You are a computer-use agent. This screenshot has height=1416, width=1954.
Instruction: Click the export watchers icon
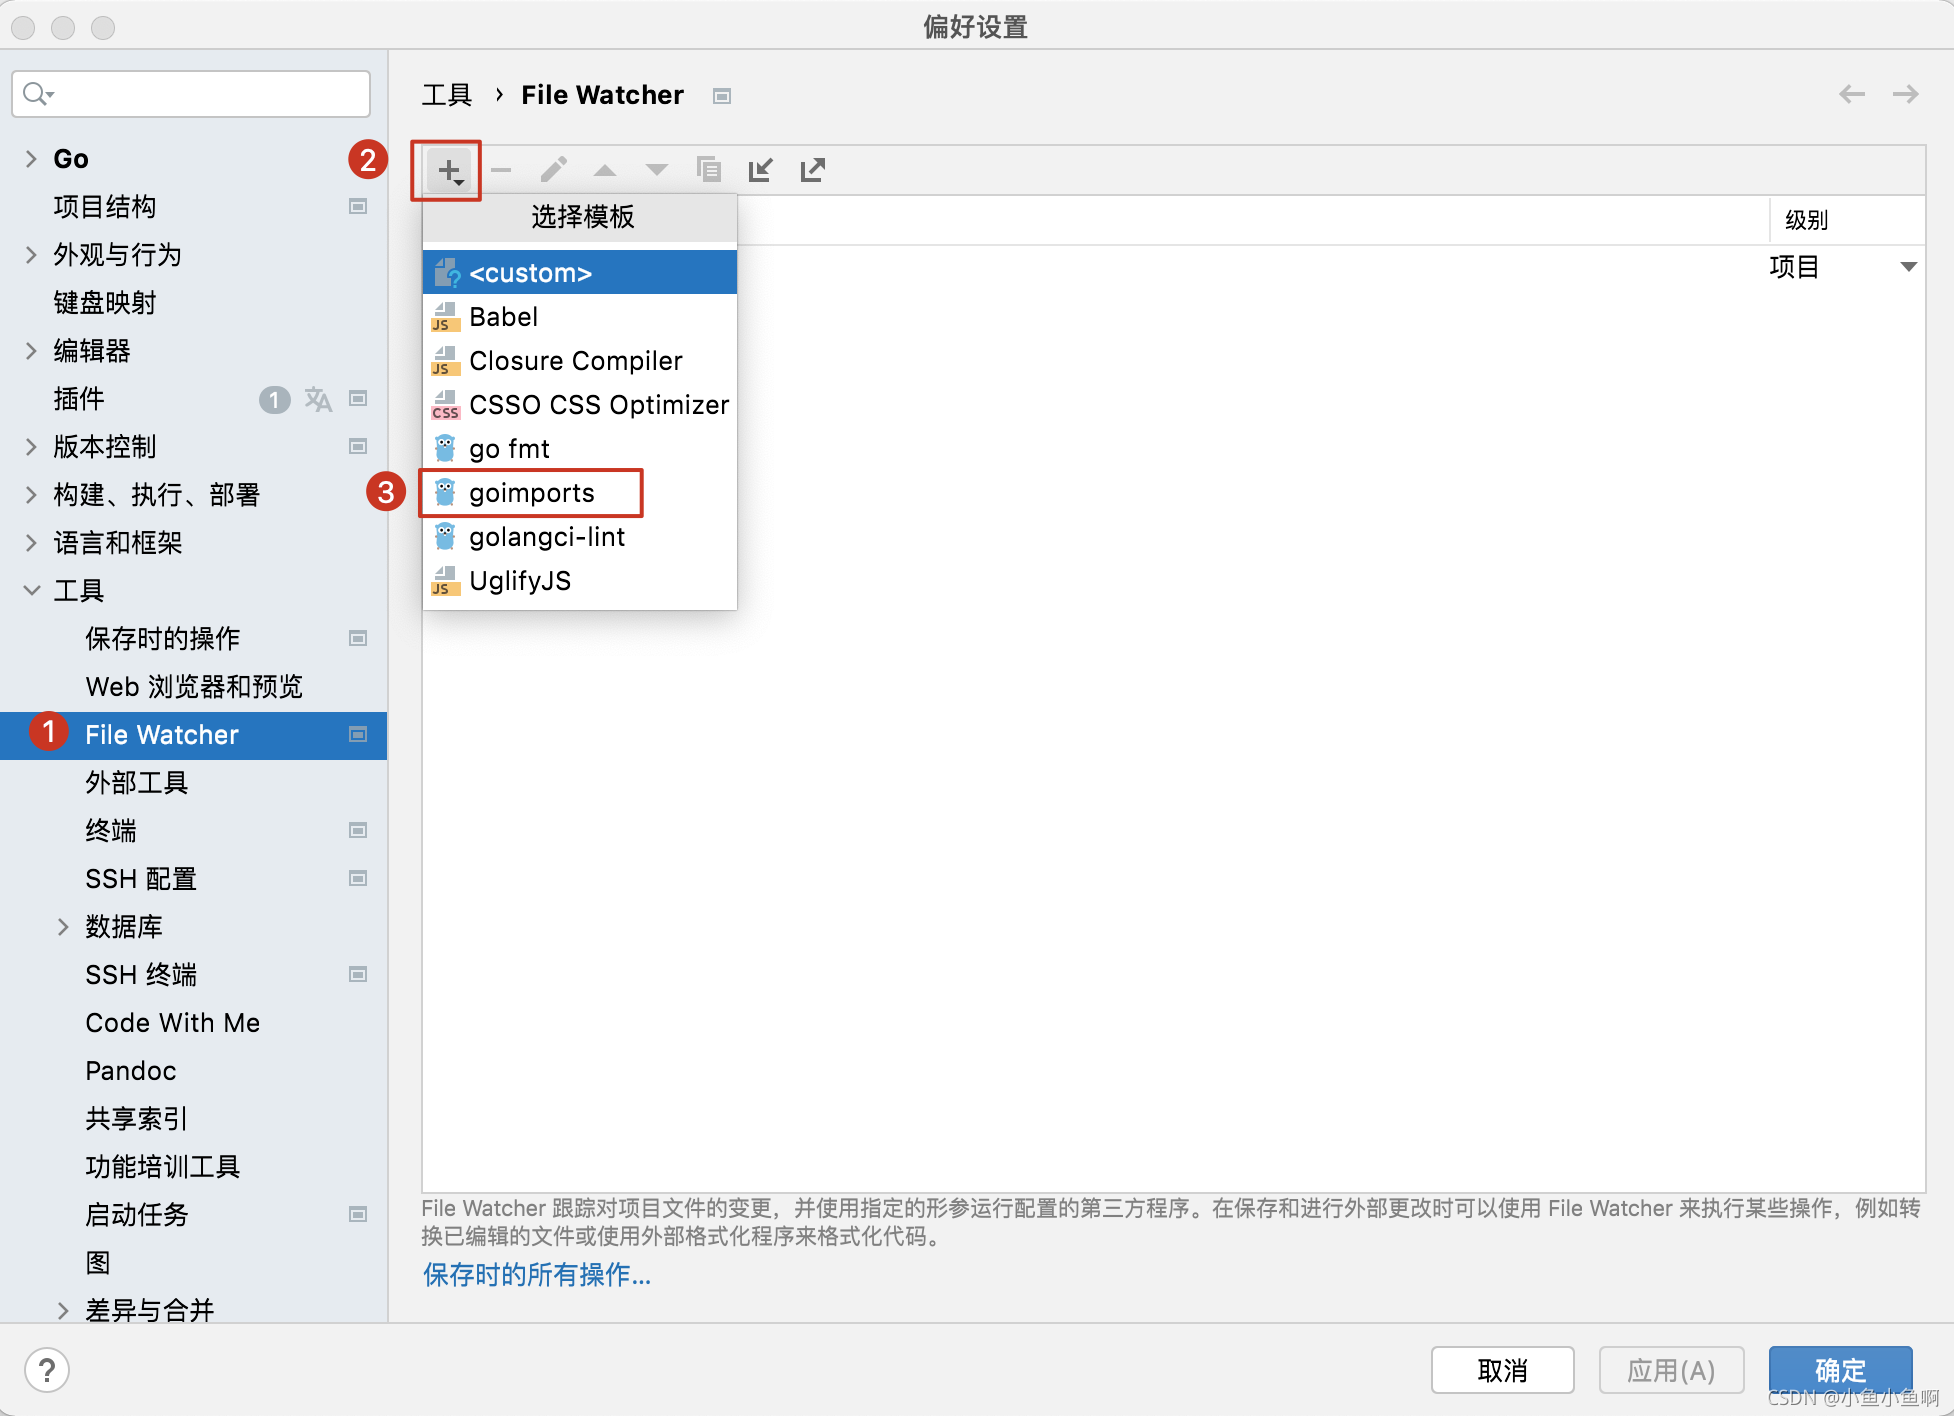pos(812,170)
